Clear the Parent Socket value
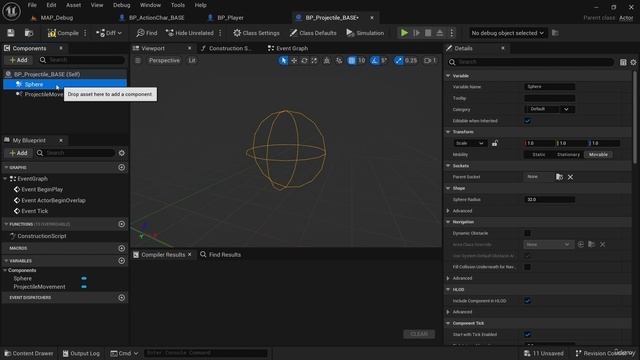The width and height of the screenshot is (640, 360). [x=570, y=177]
